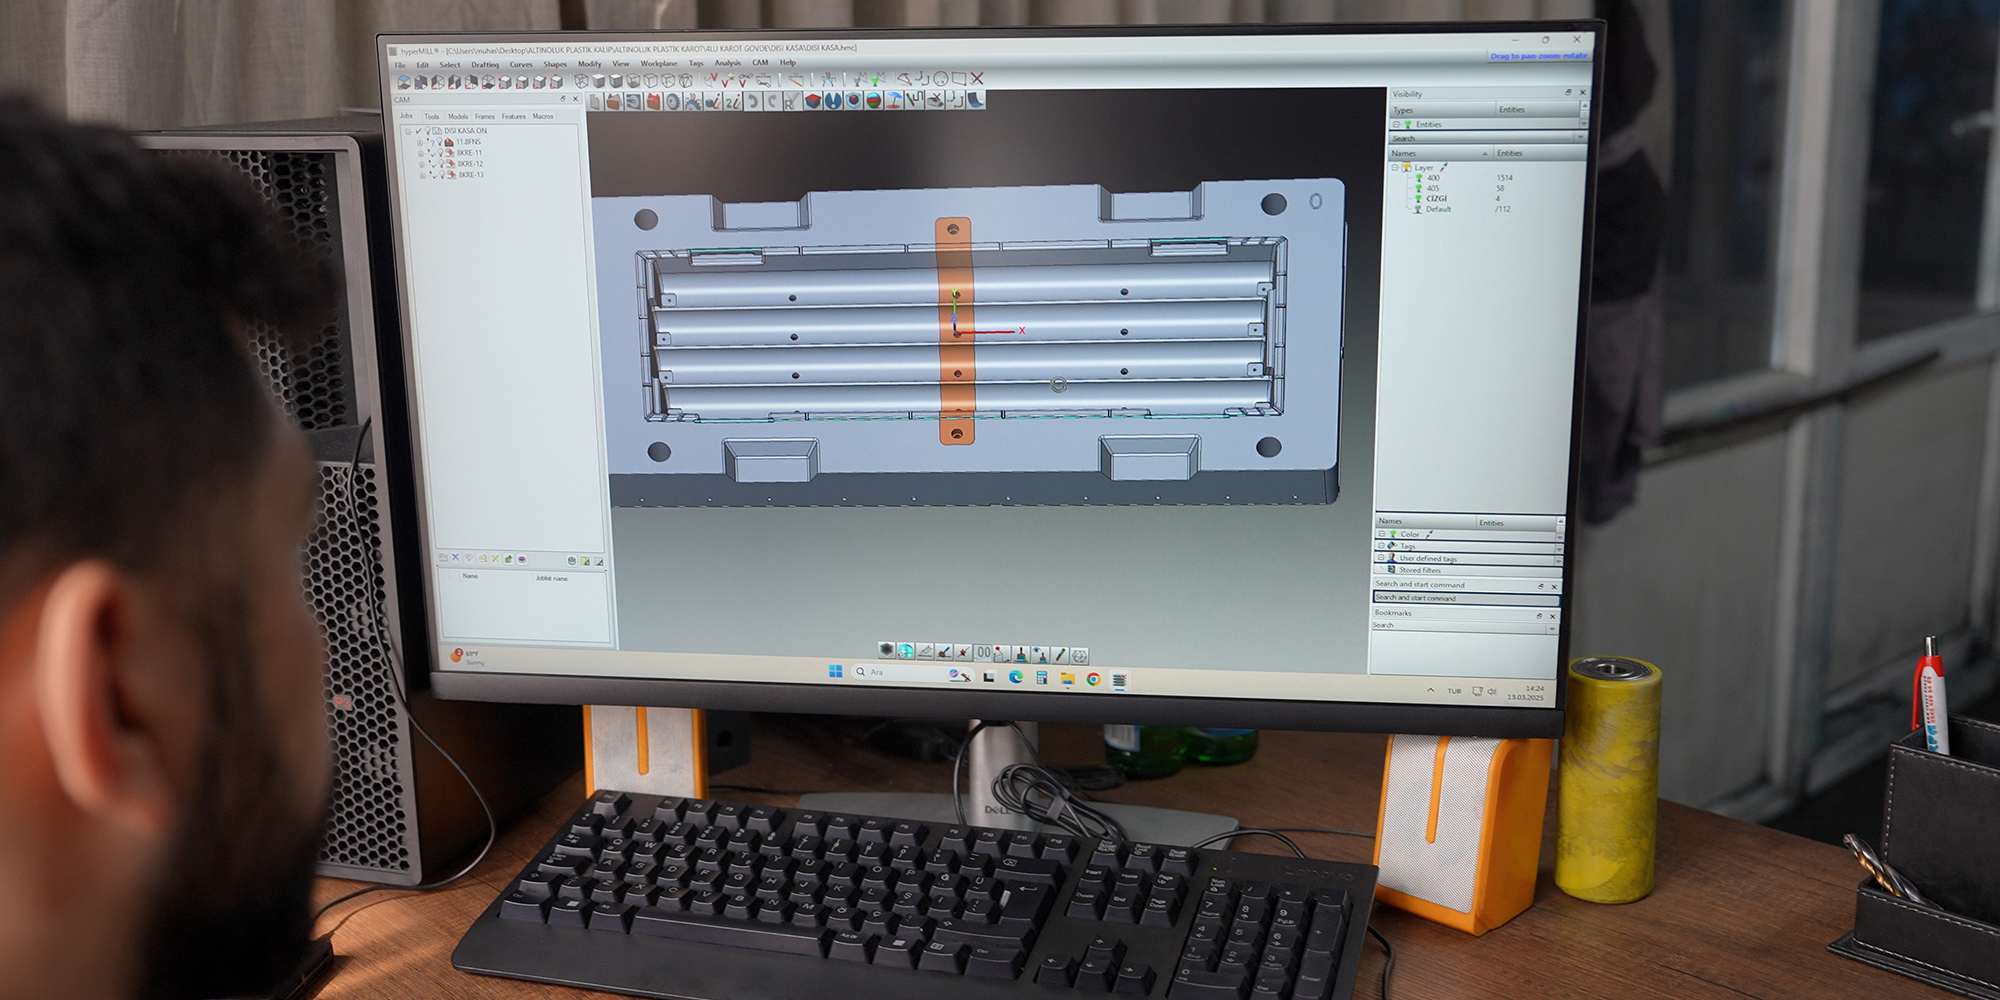Toggle lightbulb visibility for 8KRE-12 job

[441, 164]
